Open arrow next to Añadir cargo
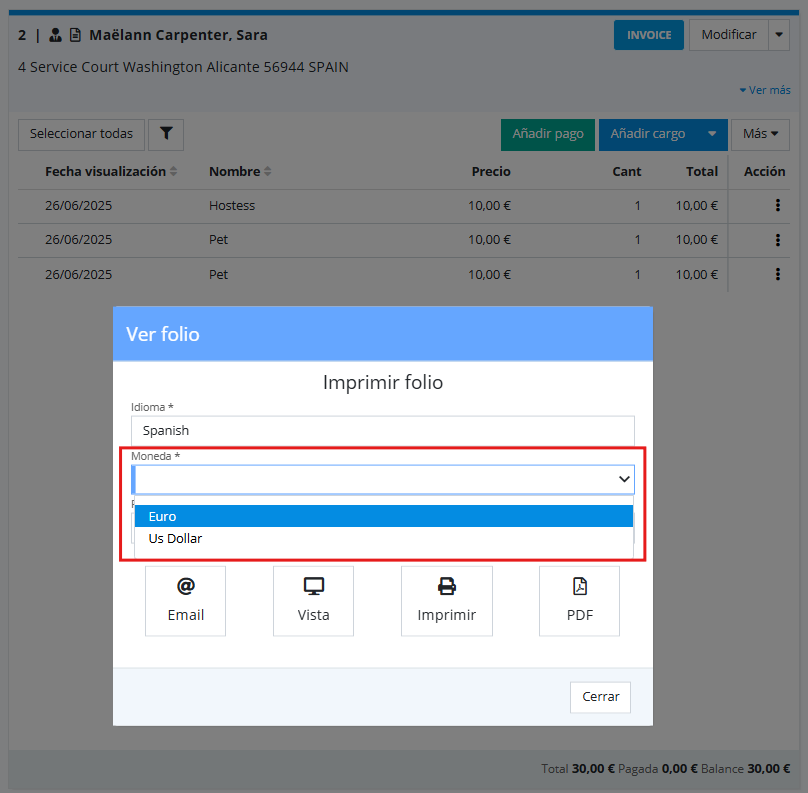Screen dimensions: 808x793 (711, 134)
